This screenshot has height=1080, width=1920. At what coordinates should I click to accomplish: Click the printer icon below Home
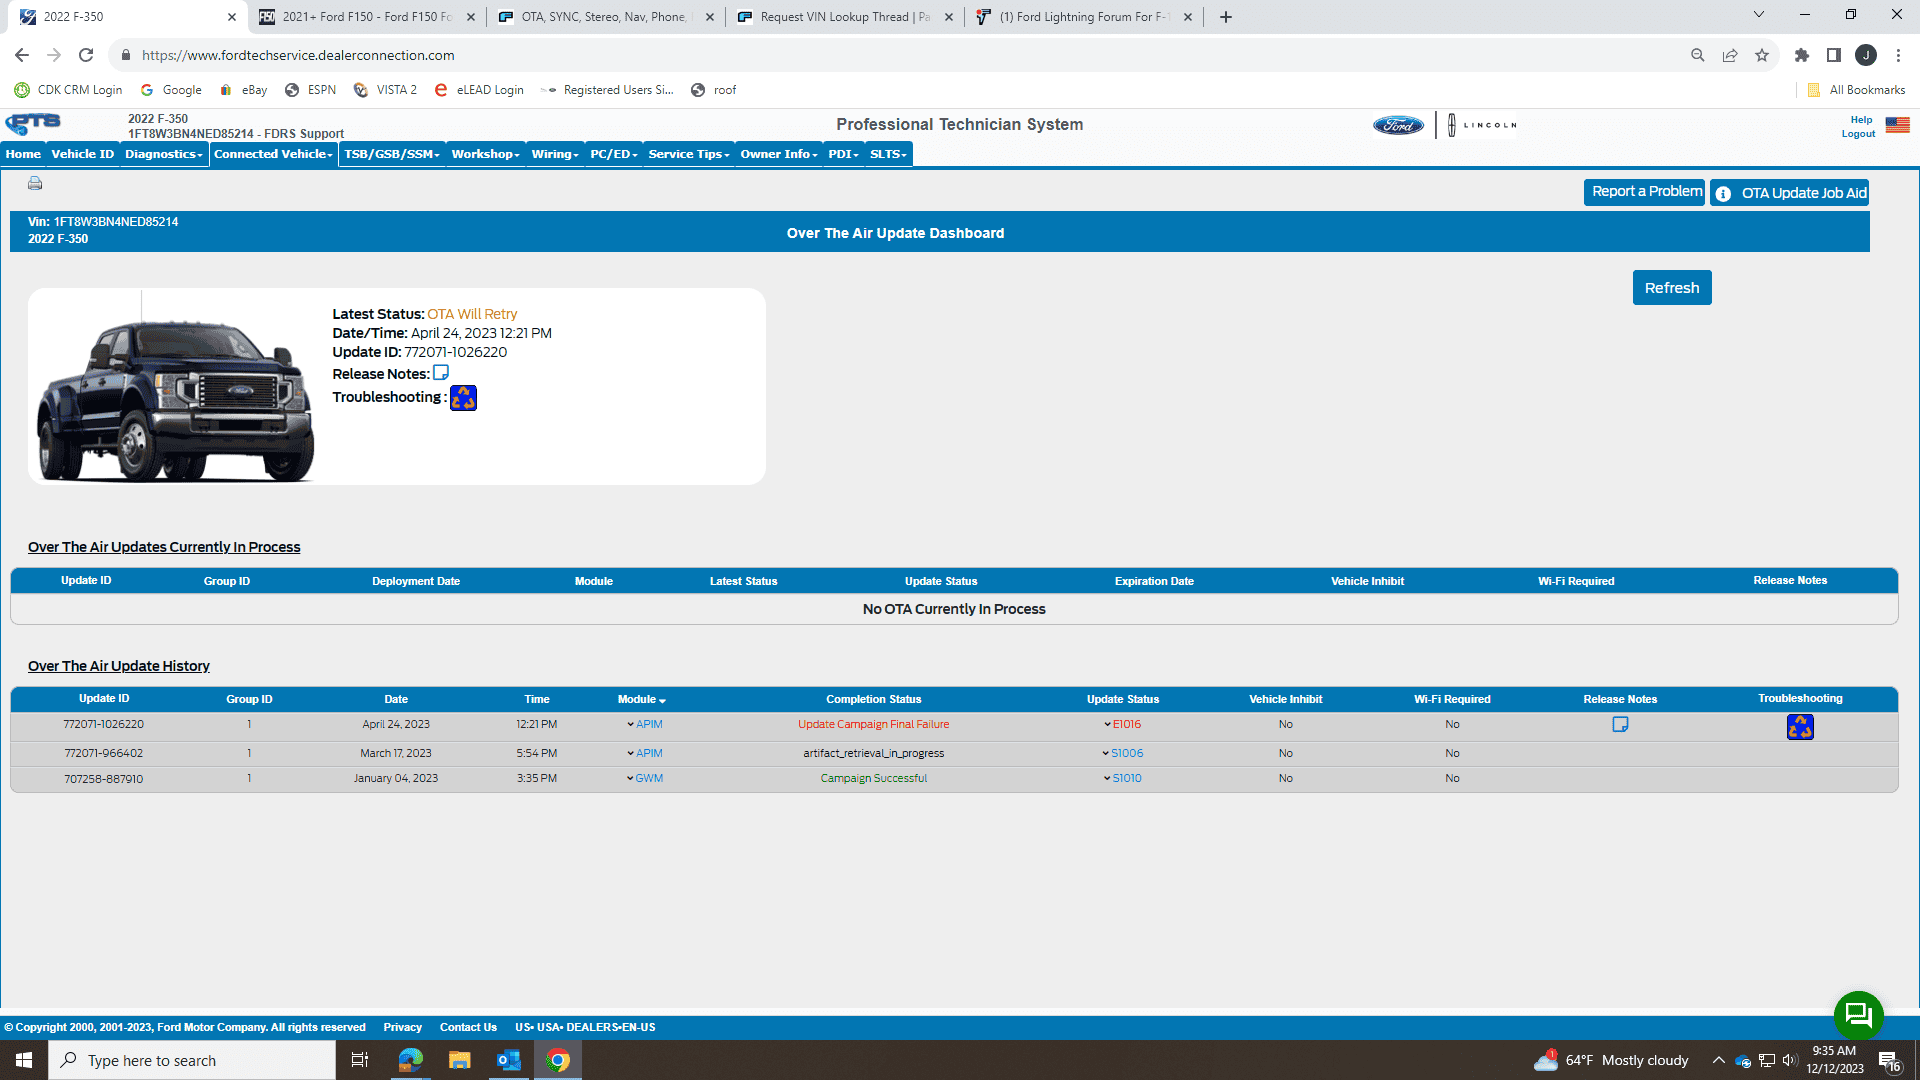(35, 183)
